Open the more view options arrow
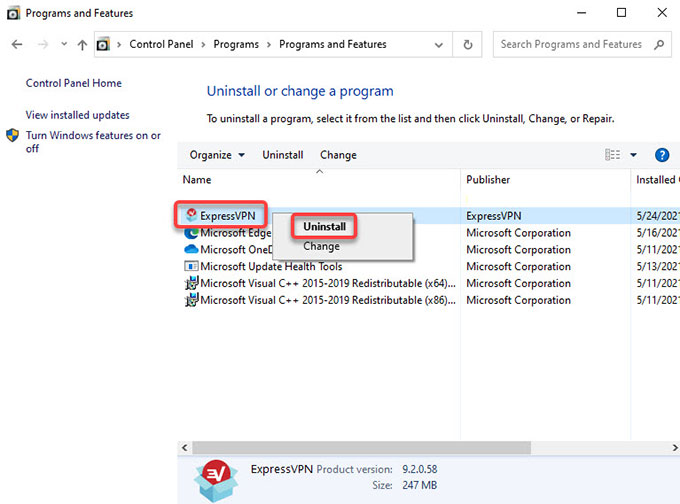 [633, 155]
